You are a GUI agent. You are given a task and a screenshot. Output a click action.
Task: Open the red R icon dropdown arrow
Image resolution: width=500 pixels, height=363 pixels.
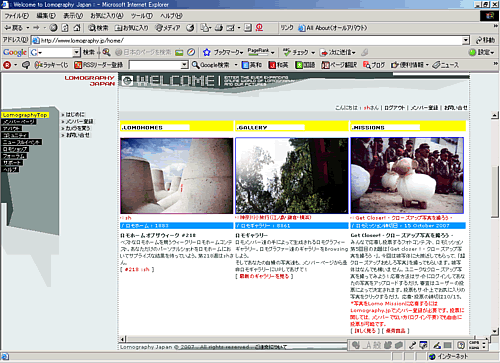click(x=15, y=65)
